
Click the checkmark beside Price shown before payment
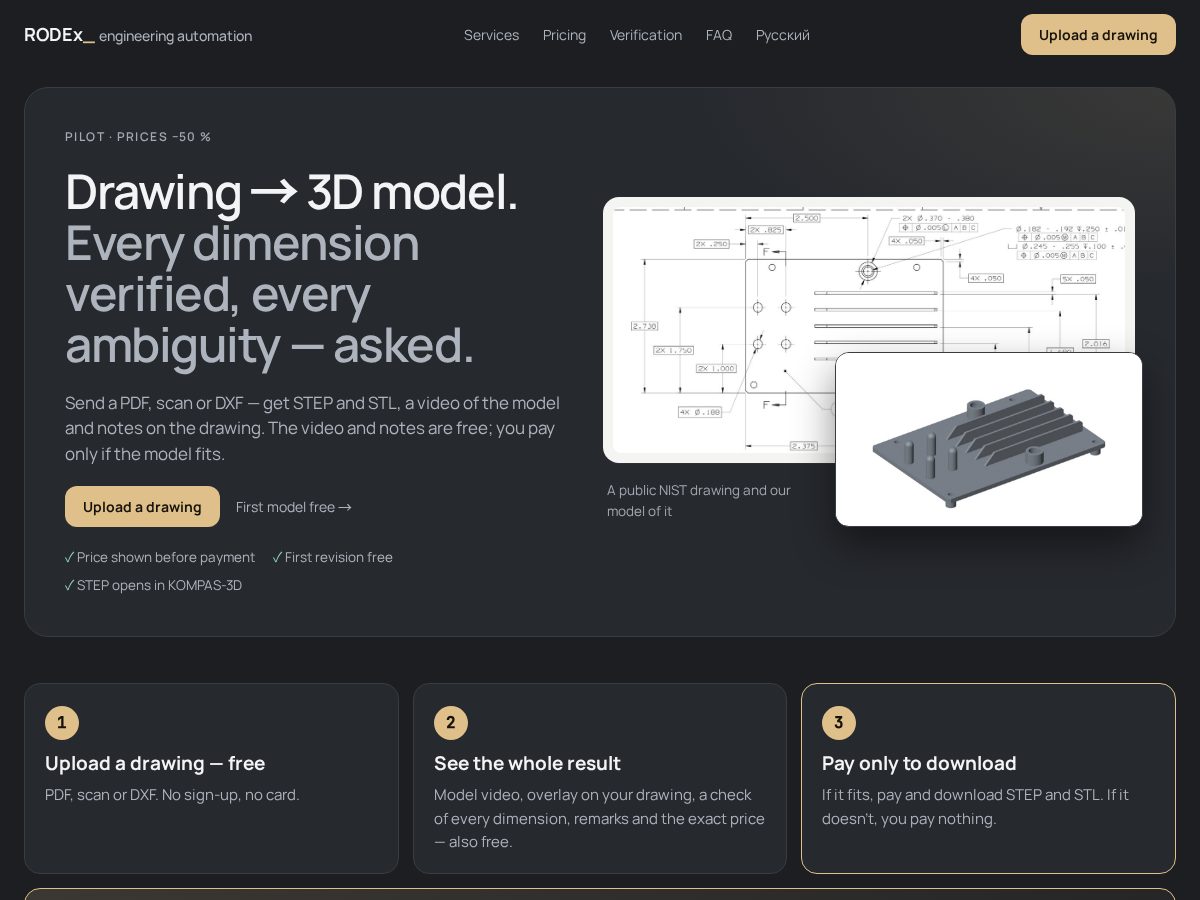(70, 557)
